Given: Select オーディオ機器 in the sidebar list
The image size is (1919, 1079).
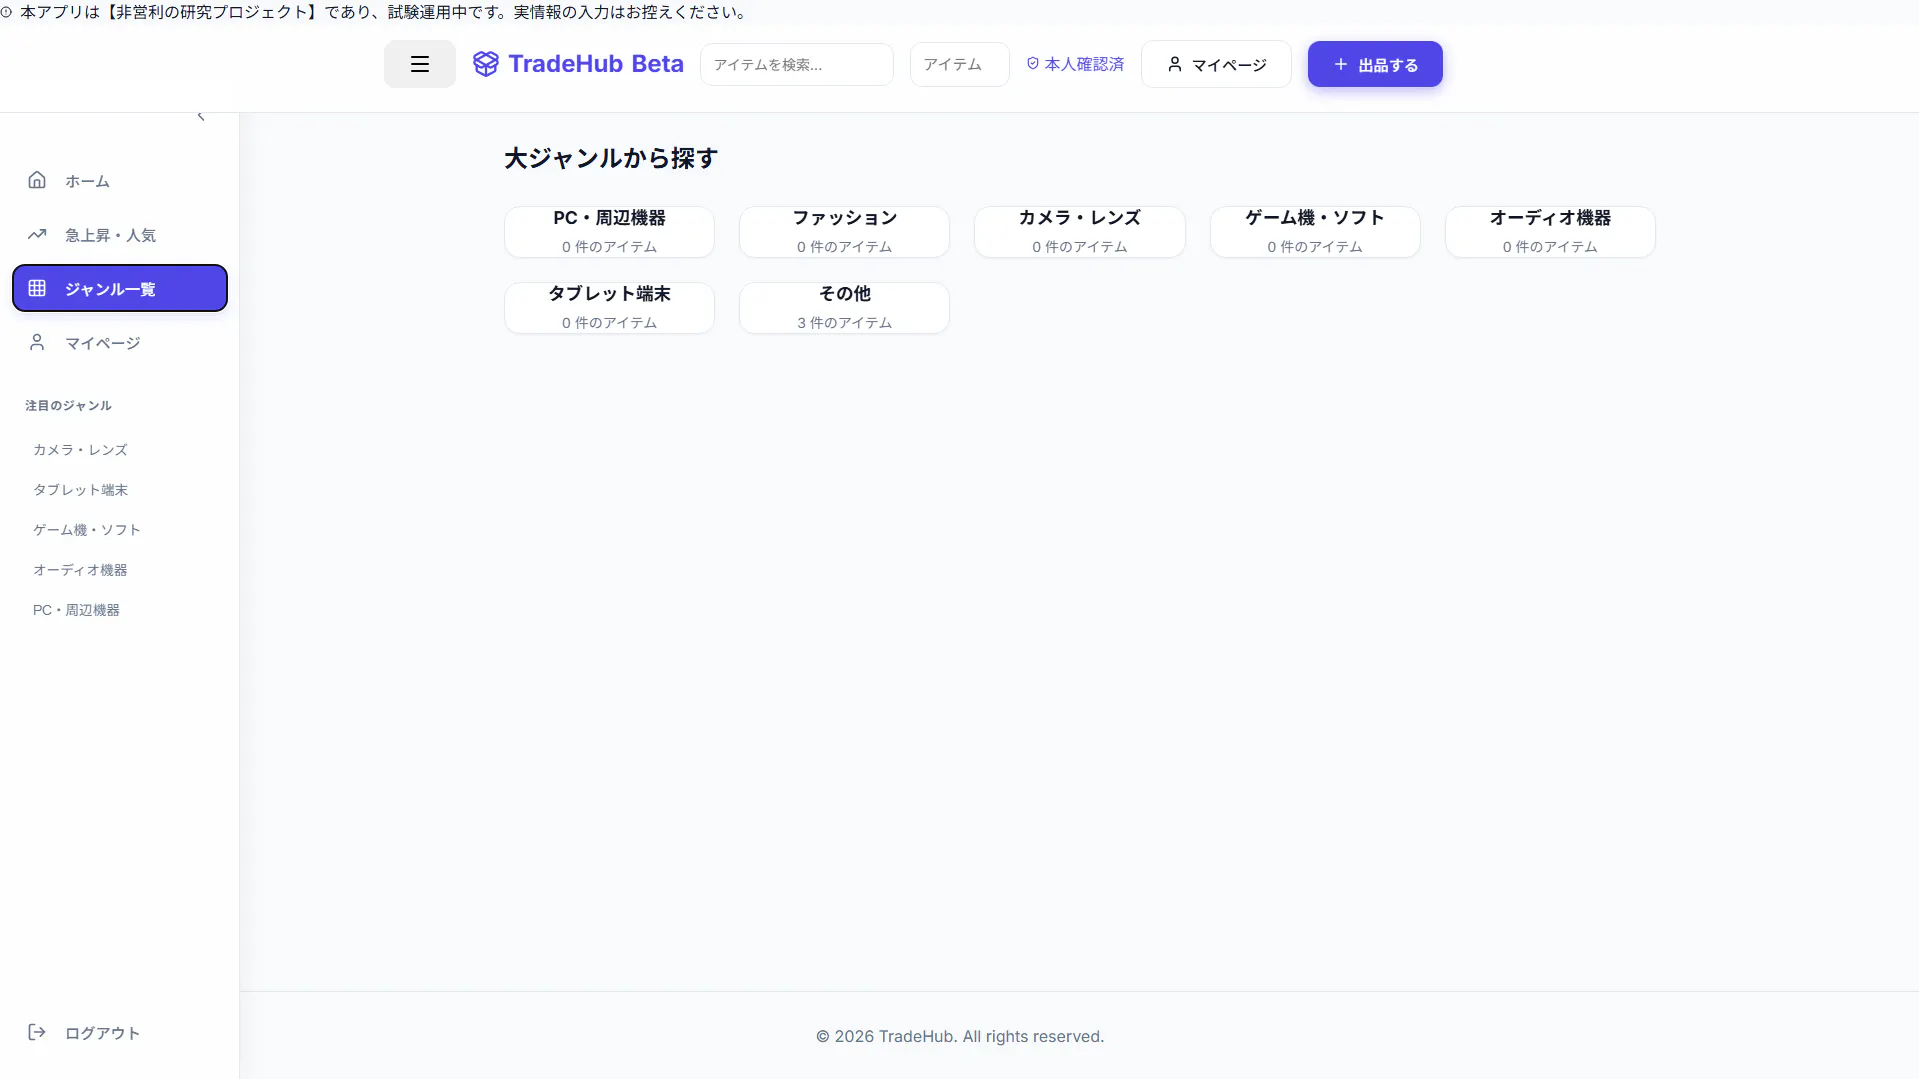Looking at the screenshot, I should click(80, 570).
